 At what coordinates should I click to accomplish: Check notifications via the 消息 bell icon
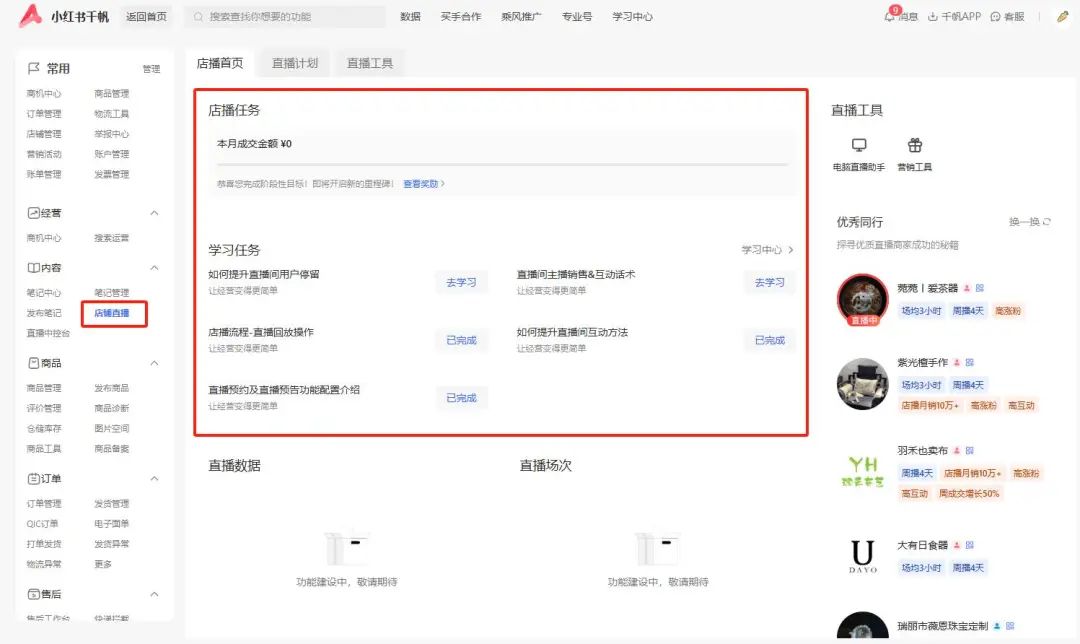[890, 16]
